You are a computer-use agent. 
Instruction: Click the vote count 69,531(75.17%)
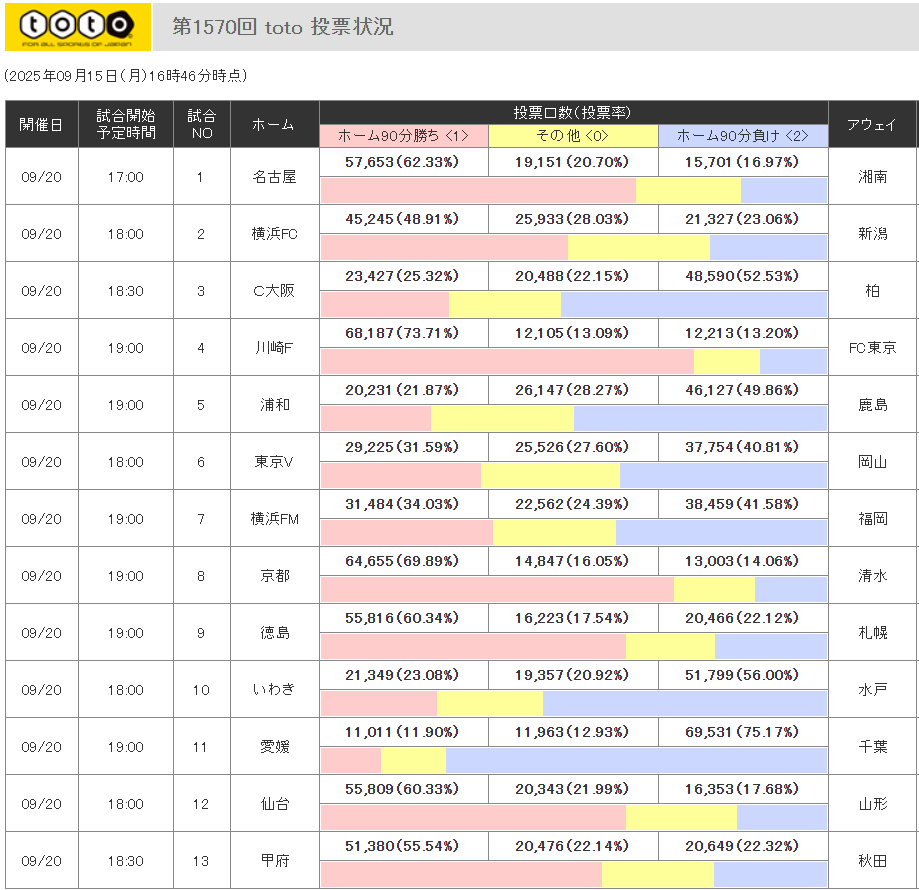(742, 731)
